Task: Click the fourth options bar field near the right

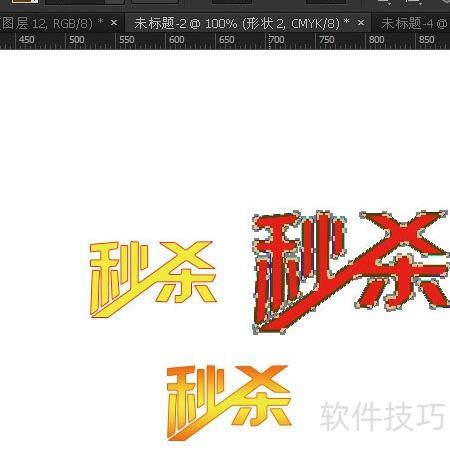Action: [325, 1]
